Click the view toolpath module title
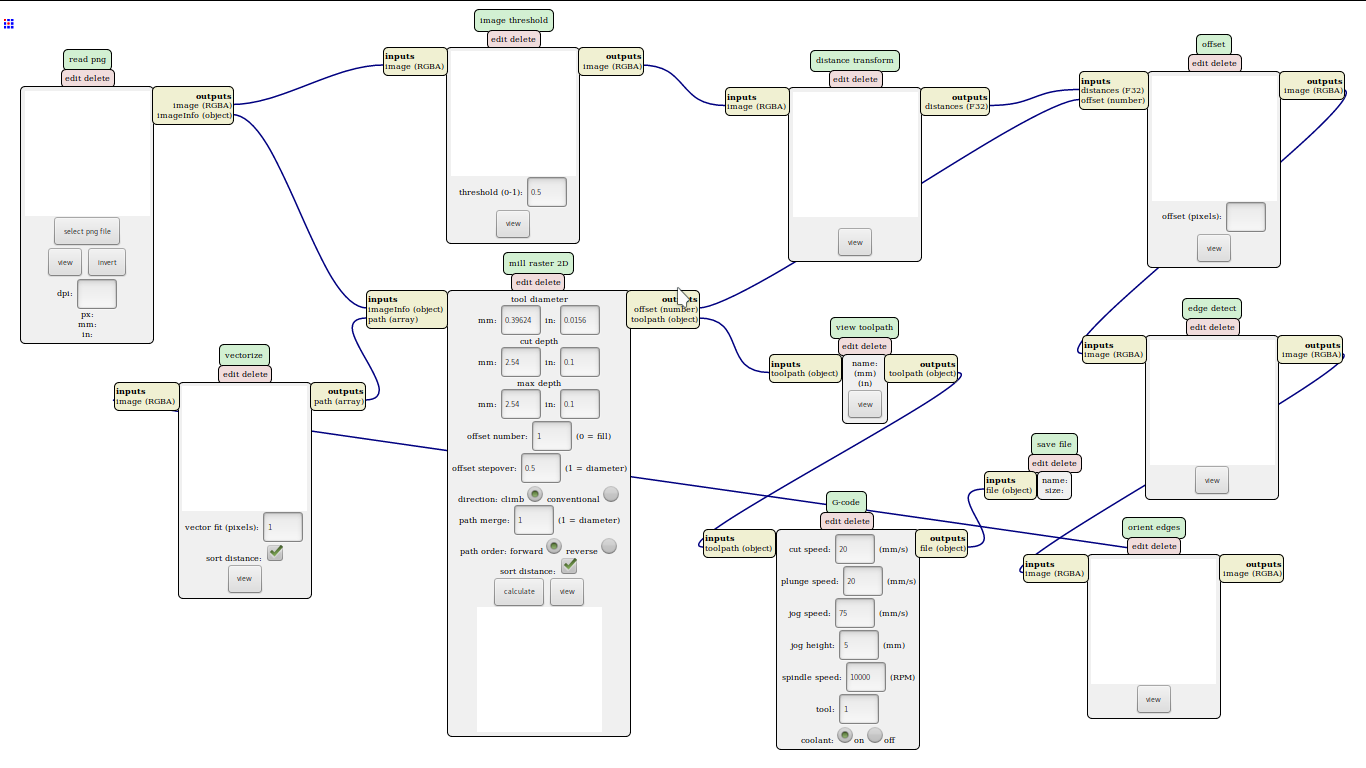1366x768 pixels. point(865,327)
